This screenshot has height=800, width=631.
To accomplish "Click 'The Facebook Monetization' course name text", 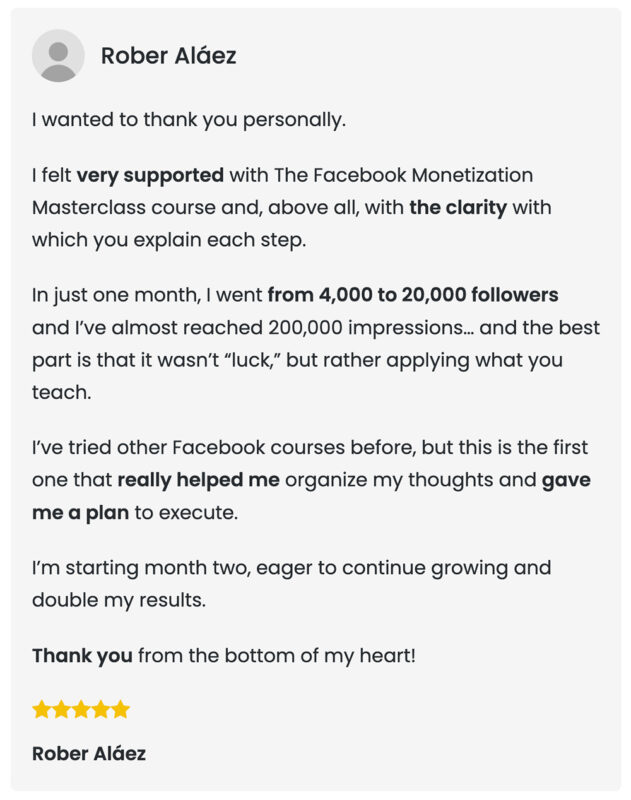I will pos(403,176).
